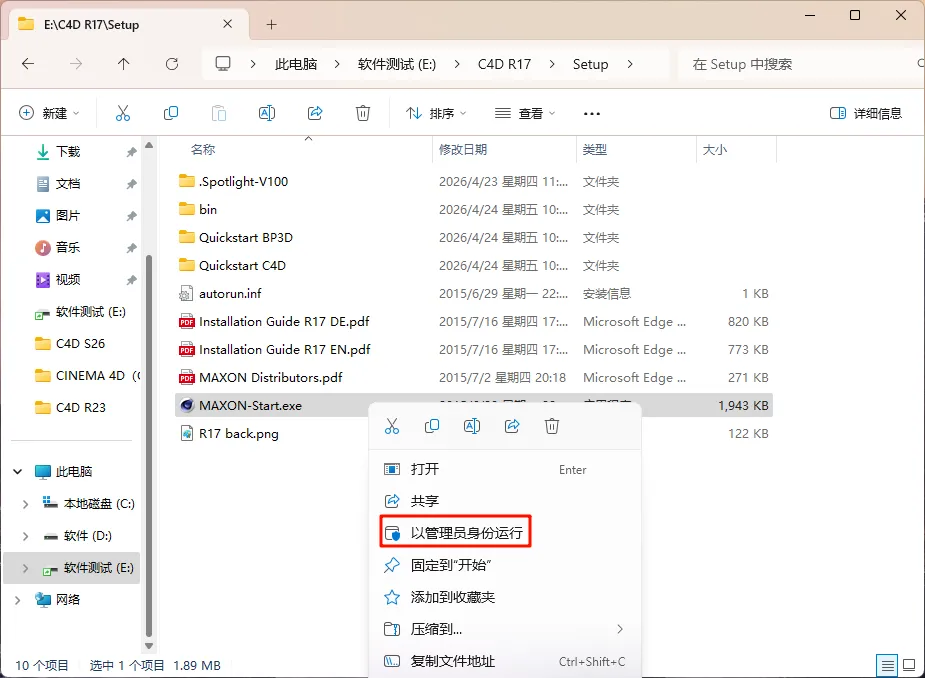Click the Copy icon in the main toolbar
This screenshot has width=925, height=678.
[171, 113]
